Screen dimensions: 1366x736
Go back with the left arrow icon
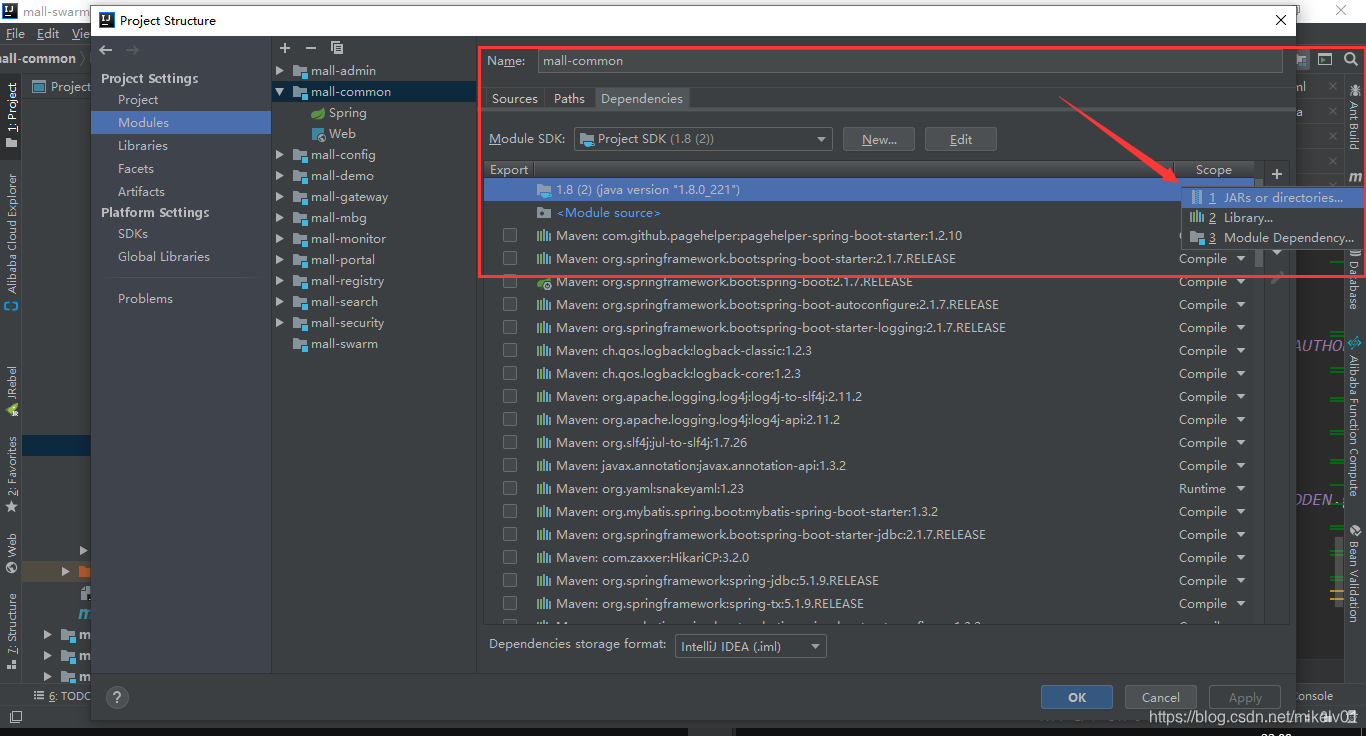pyautogui.click(x=106, y=50)
